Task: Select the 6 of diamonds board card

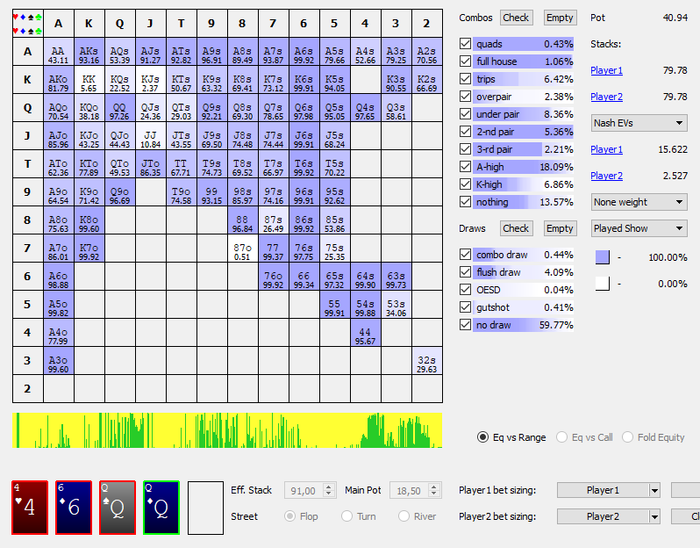Action: tap(73, 506)
